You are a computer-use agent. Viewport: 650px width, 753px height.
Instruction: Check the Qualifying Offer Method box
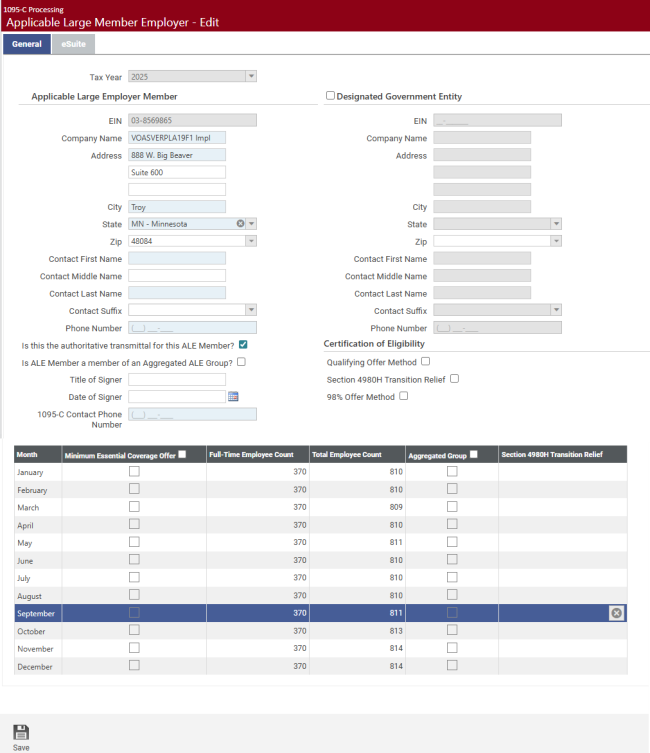point(425,362)
